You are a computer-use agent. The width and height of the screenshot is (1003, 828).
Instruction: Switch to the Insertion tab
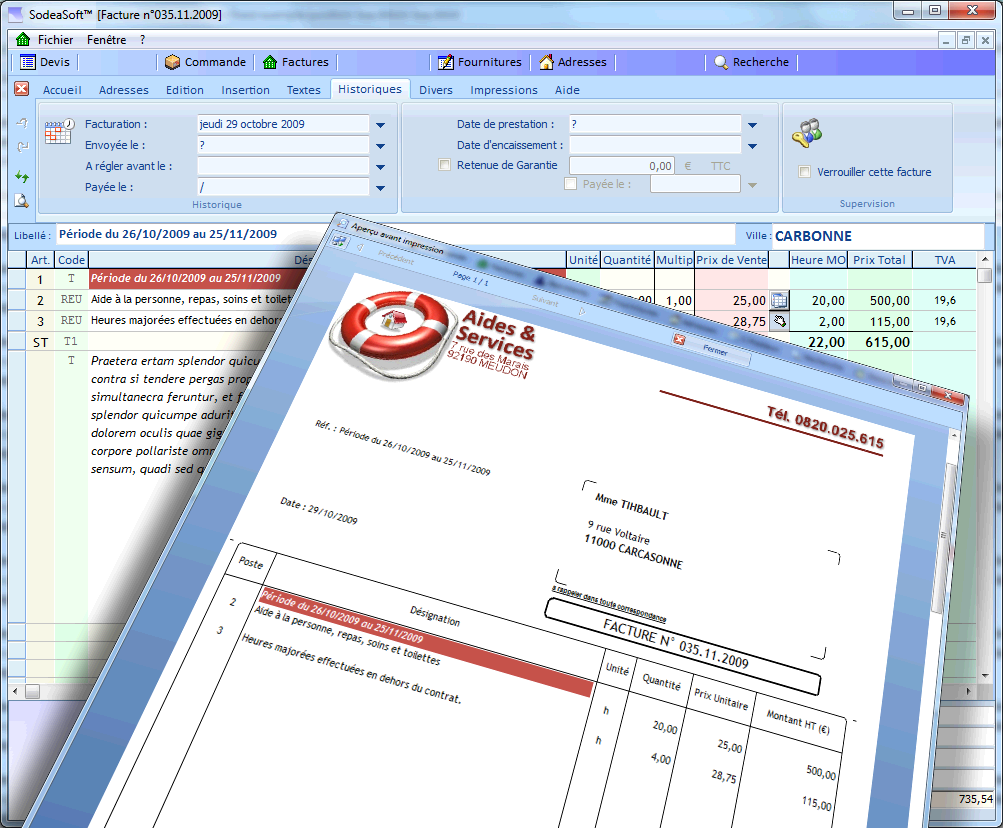pos(246,90)
